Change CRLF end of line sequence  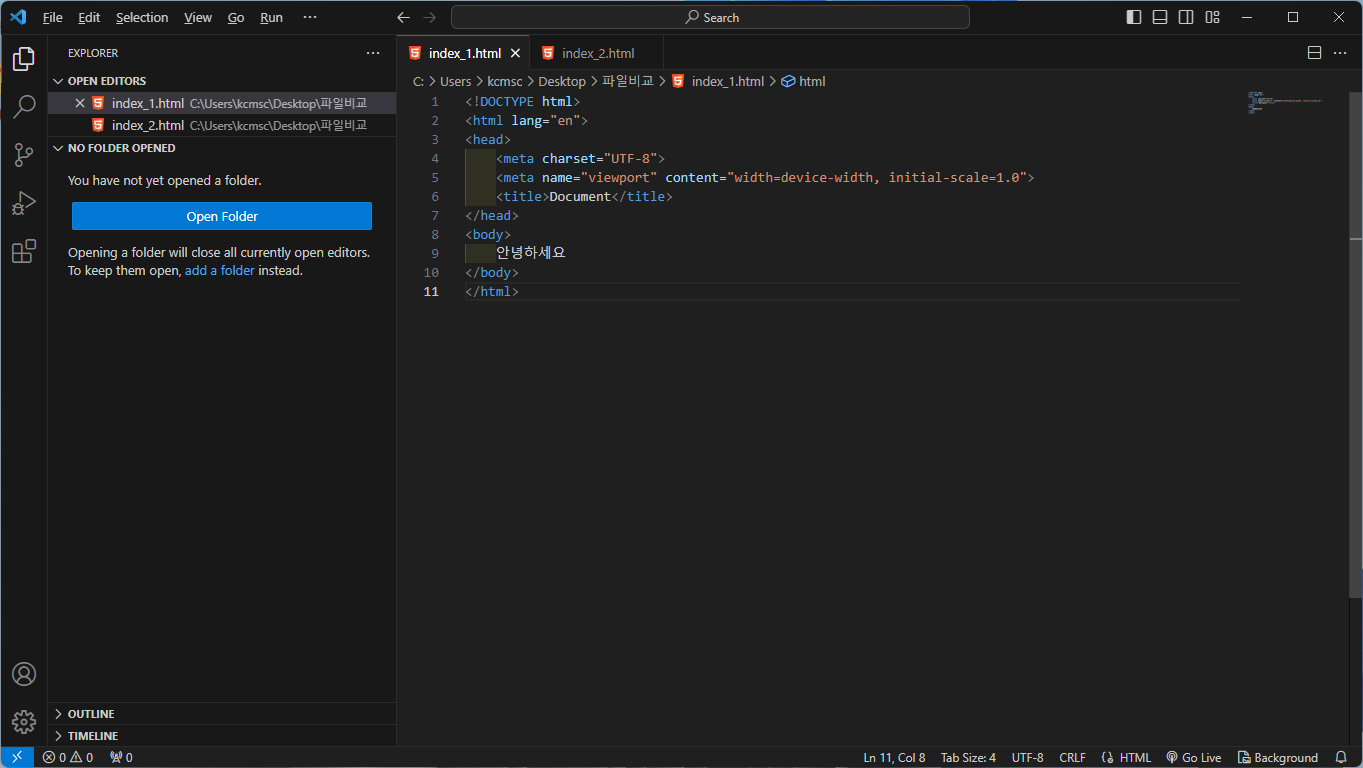click(x=1072, y=757)
